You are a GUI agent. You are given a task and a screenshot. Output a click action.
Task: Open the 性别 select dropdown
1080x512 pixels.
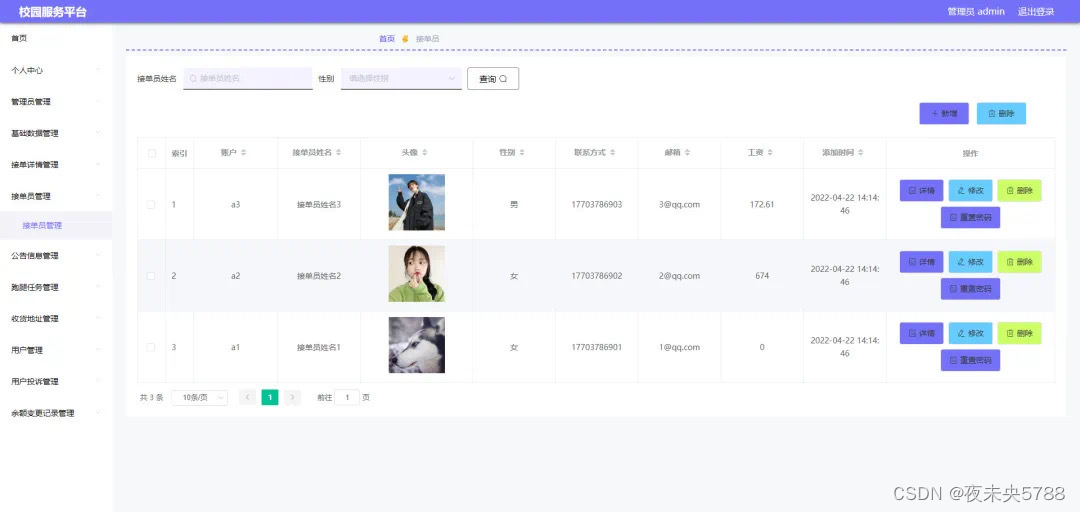pos(401,79)
